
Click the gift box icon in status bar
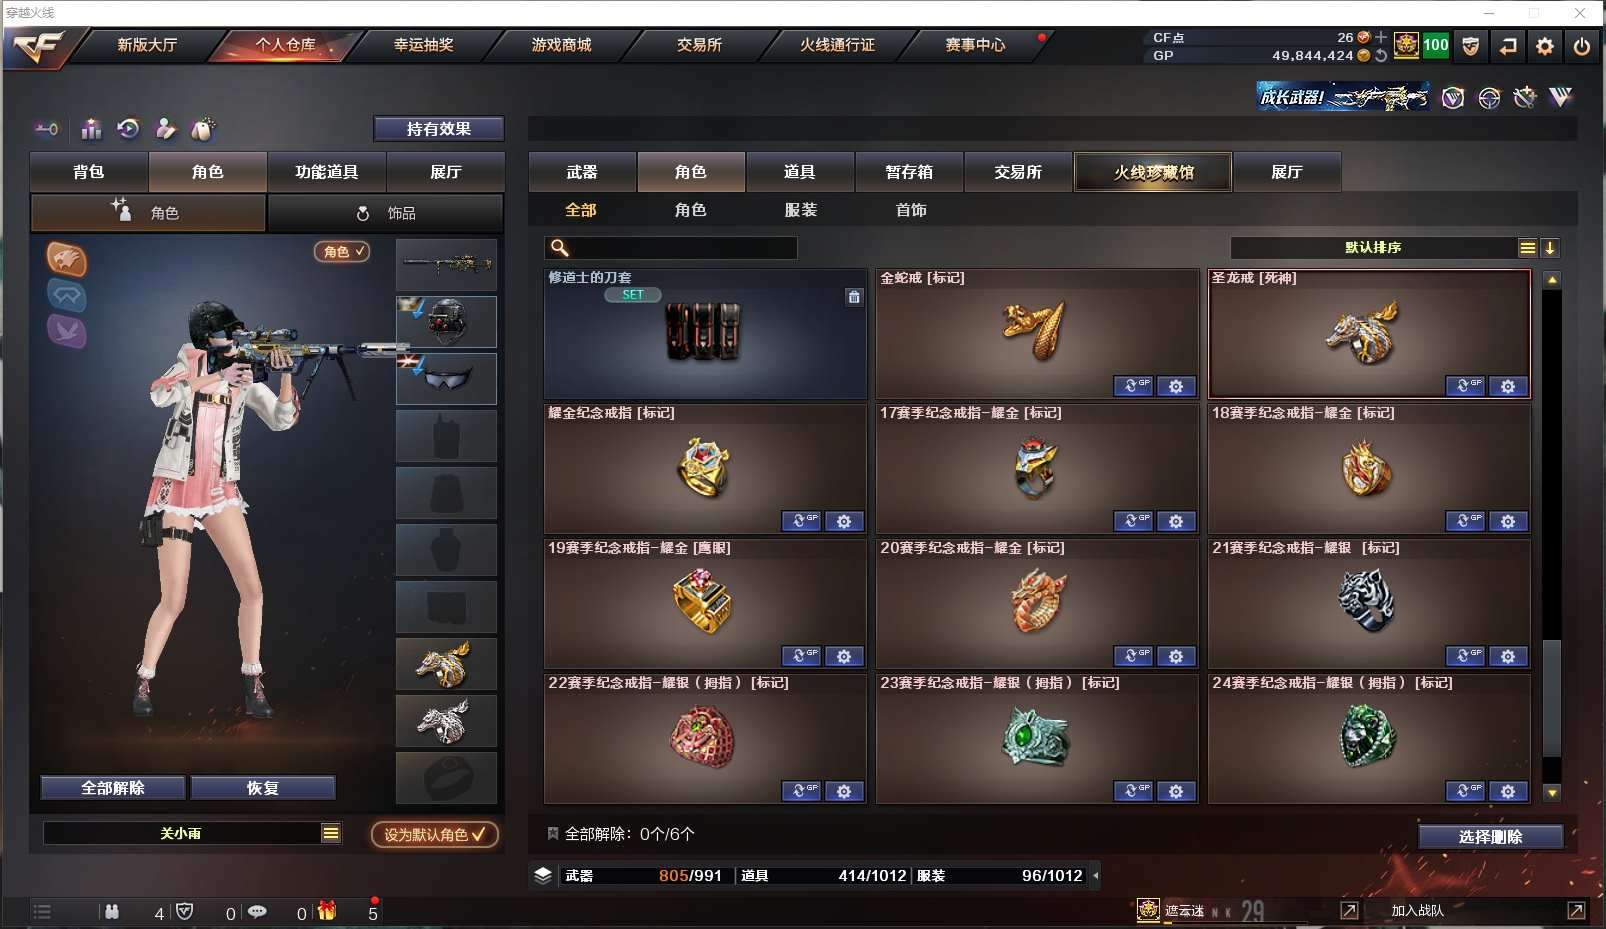327,911
